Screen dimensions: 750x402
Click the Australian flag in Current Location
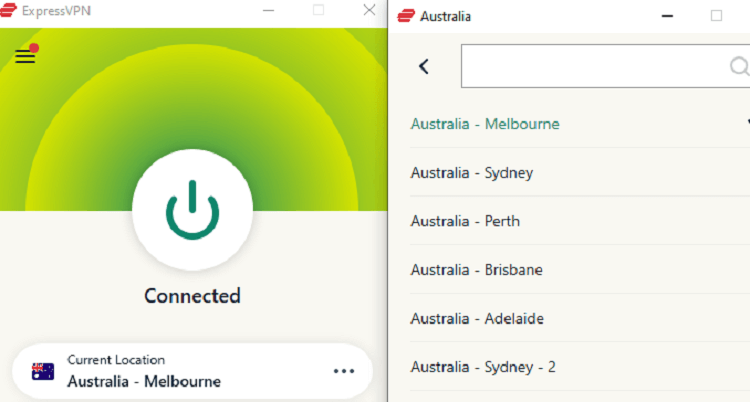click(x=43, y=371)
